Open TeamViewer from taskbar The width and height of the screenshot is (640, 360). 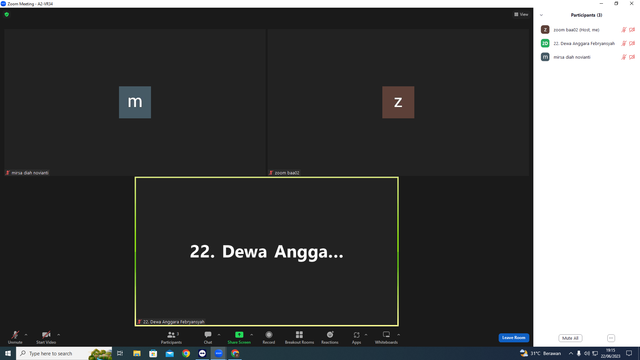[202, 353]
